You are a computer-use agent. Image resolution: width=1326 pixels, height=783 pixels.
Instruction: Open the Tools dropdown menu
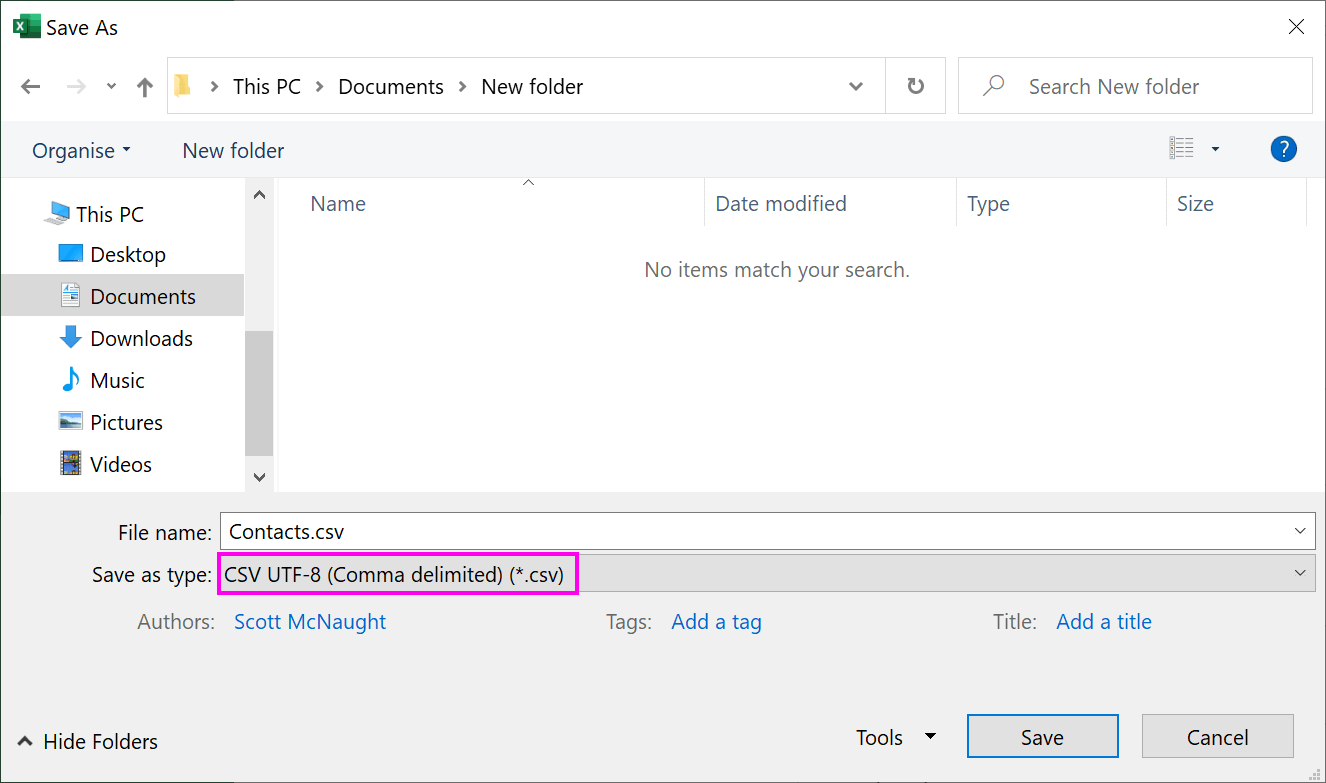[x=895, y=738]
